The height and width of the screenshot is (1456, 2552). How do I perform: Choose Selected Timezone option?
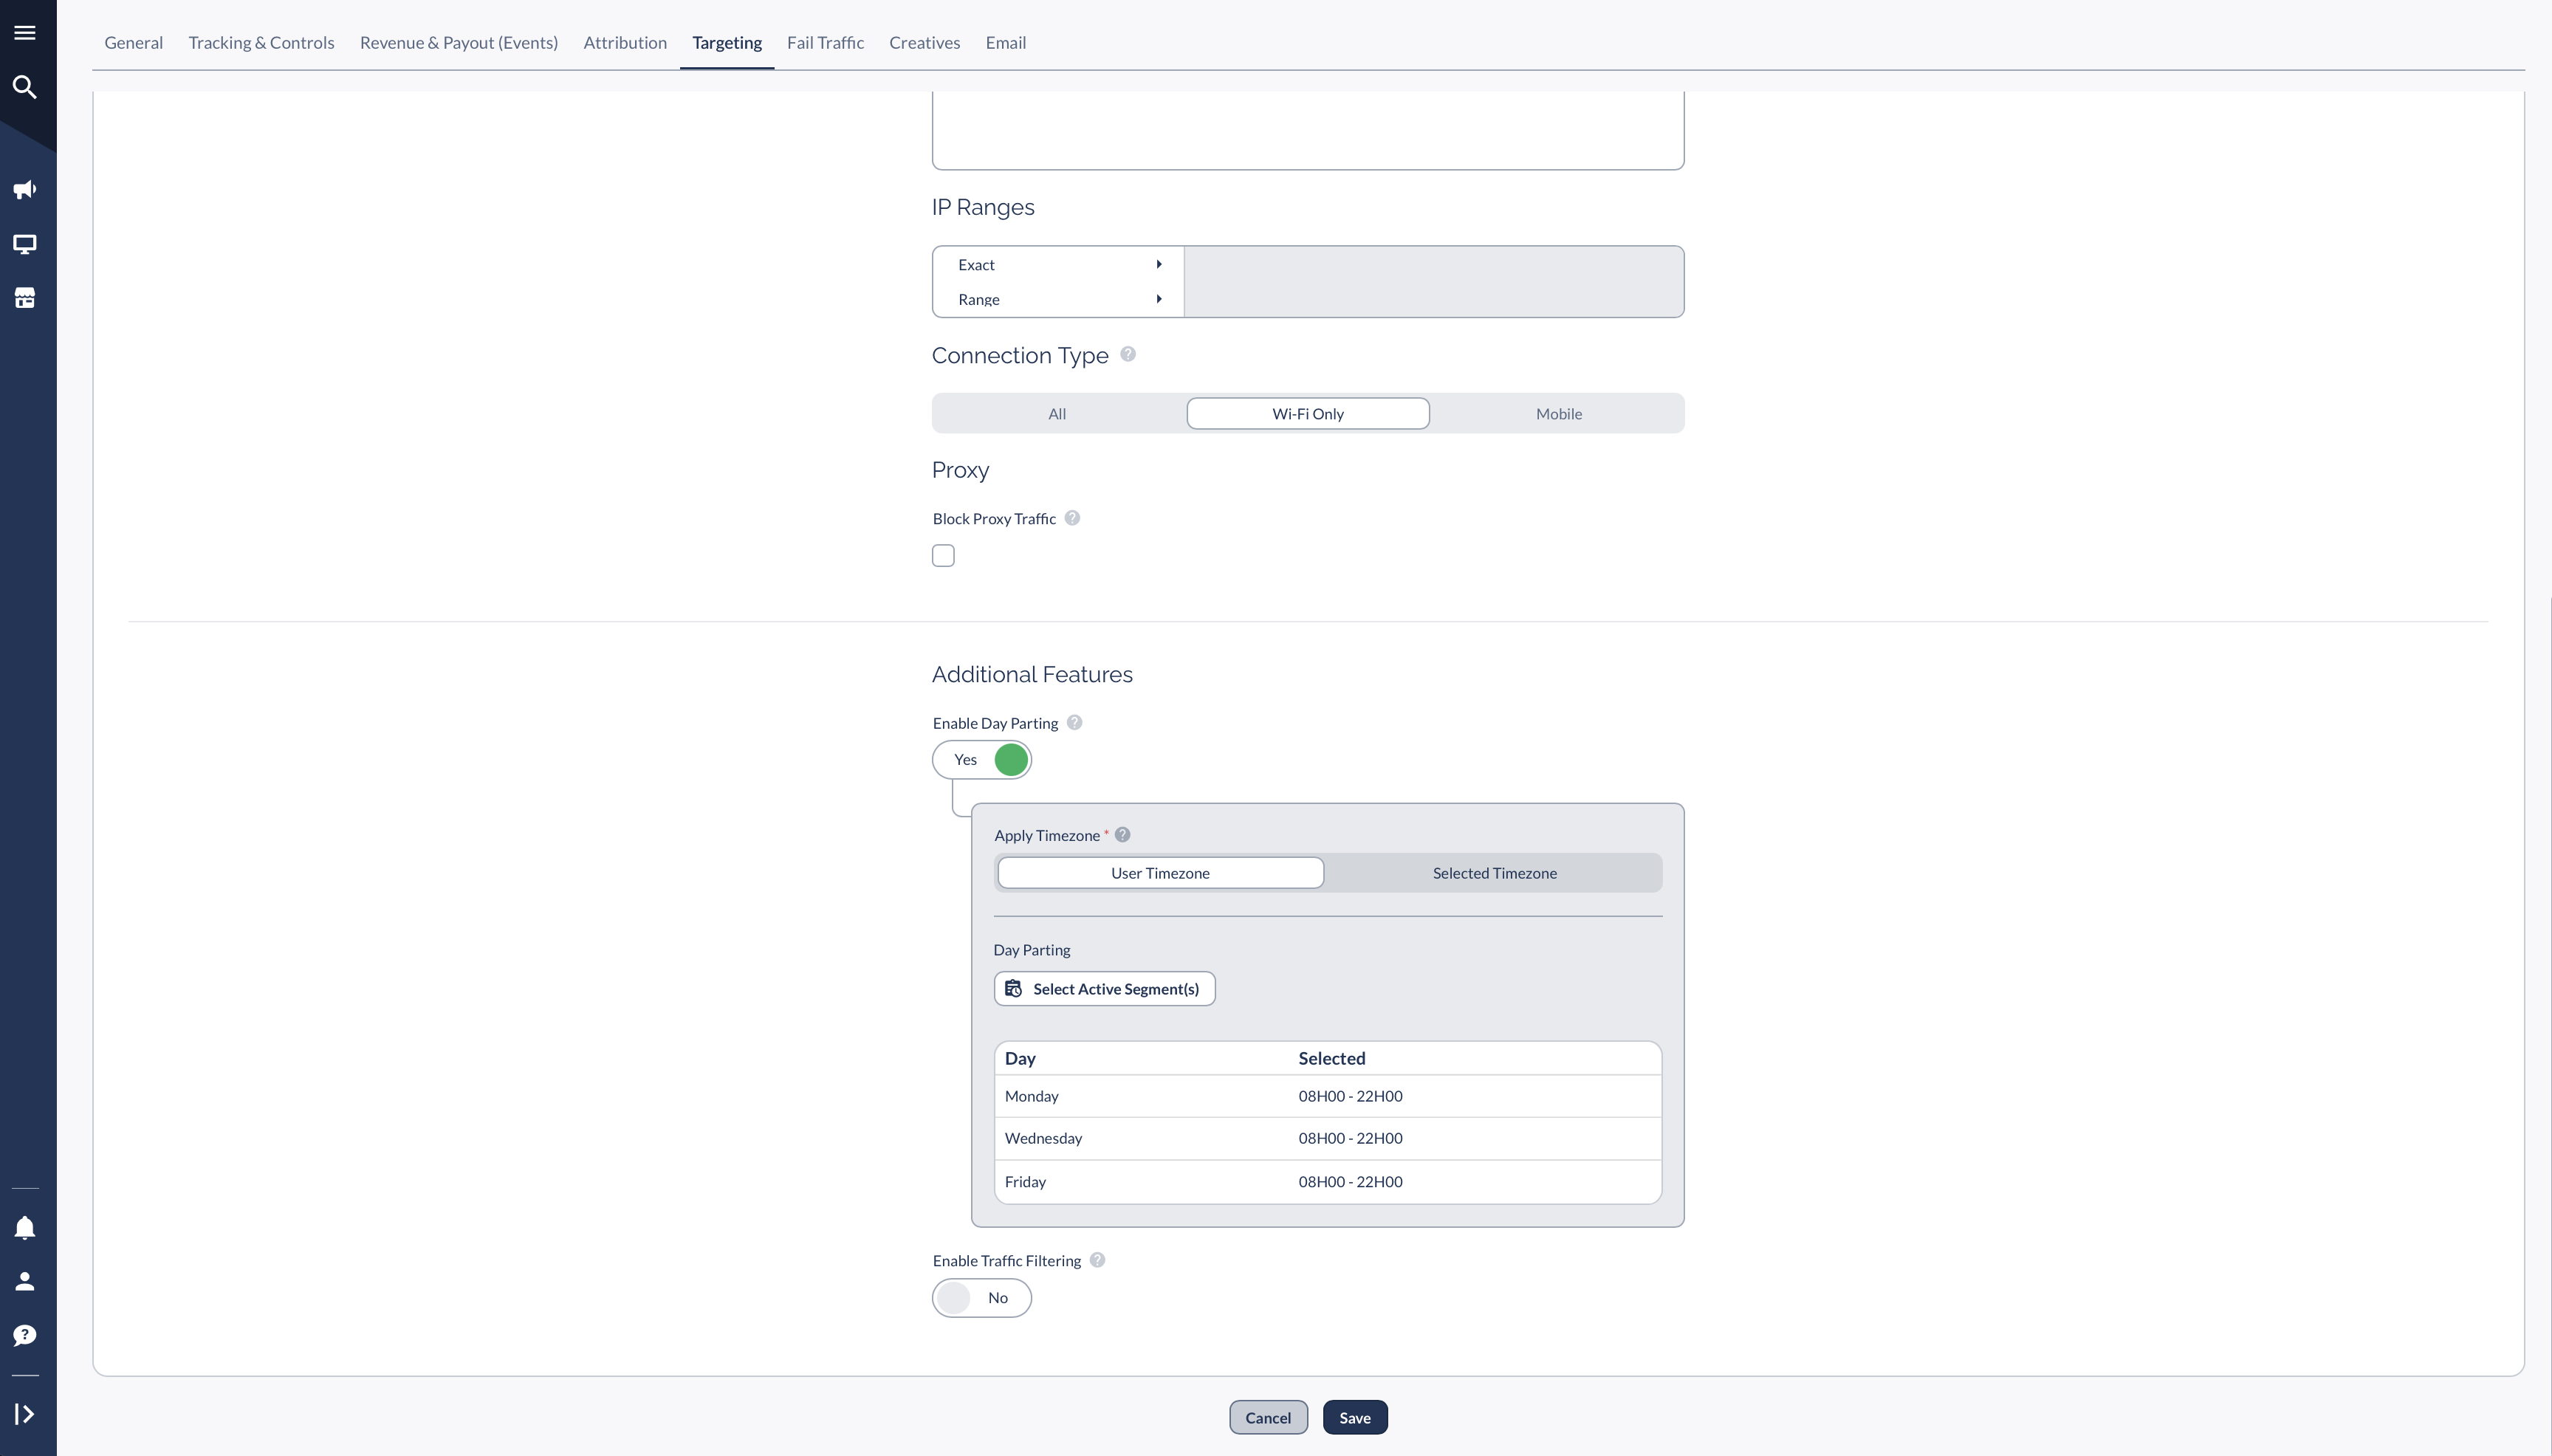[1495, 873]
